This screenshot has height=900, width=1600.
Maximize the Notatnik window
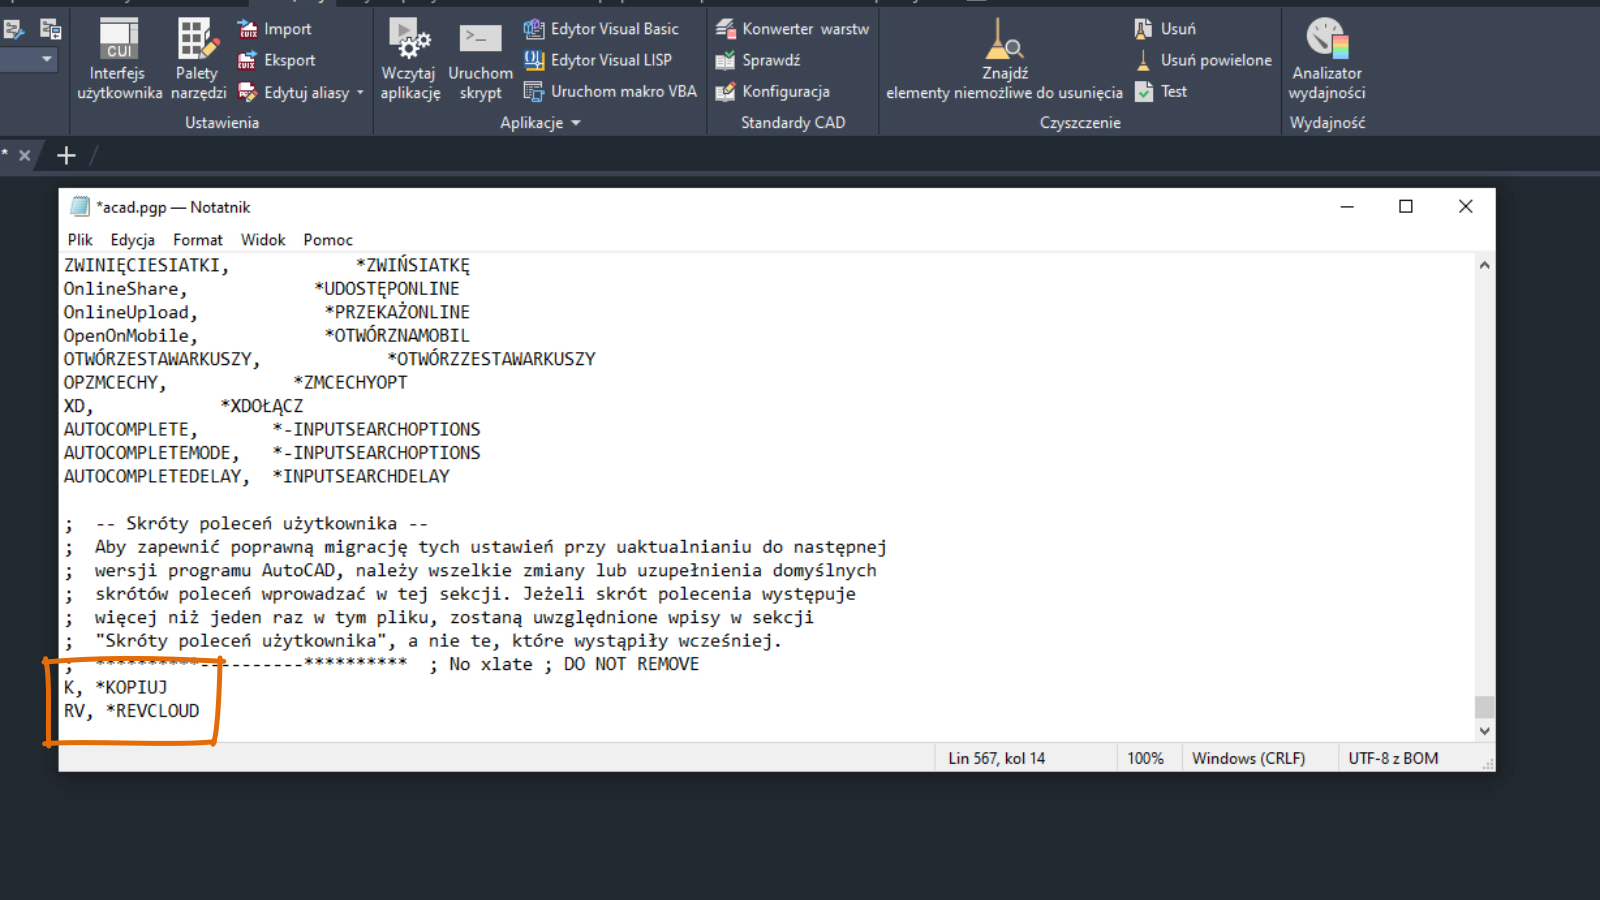(1406, 207)
